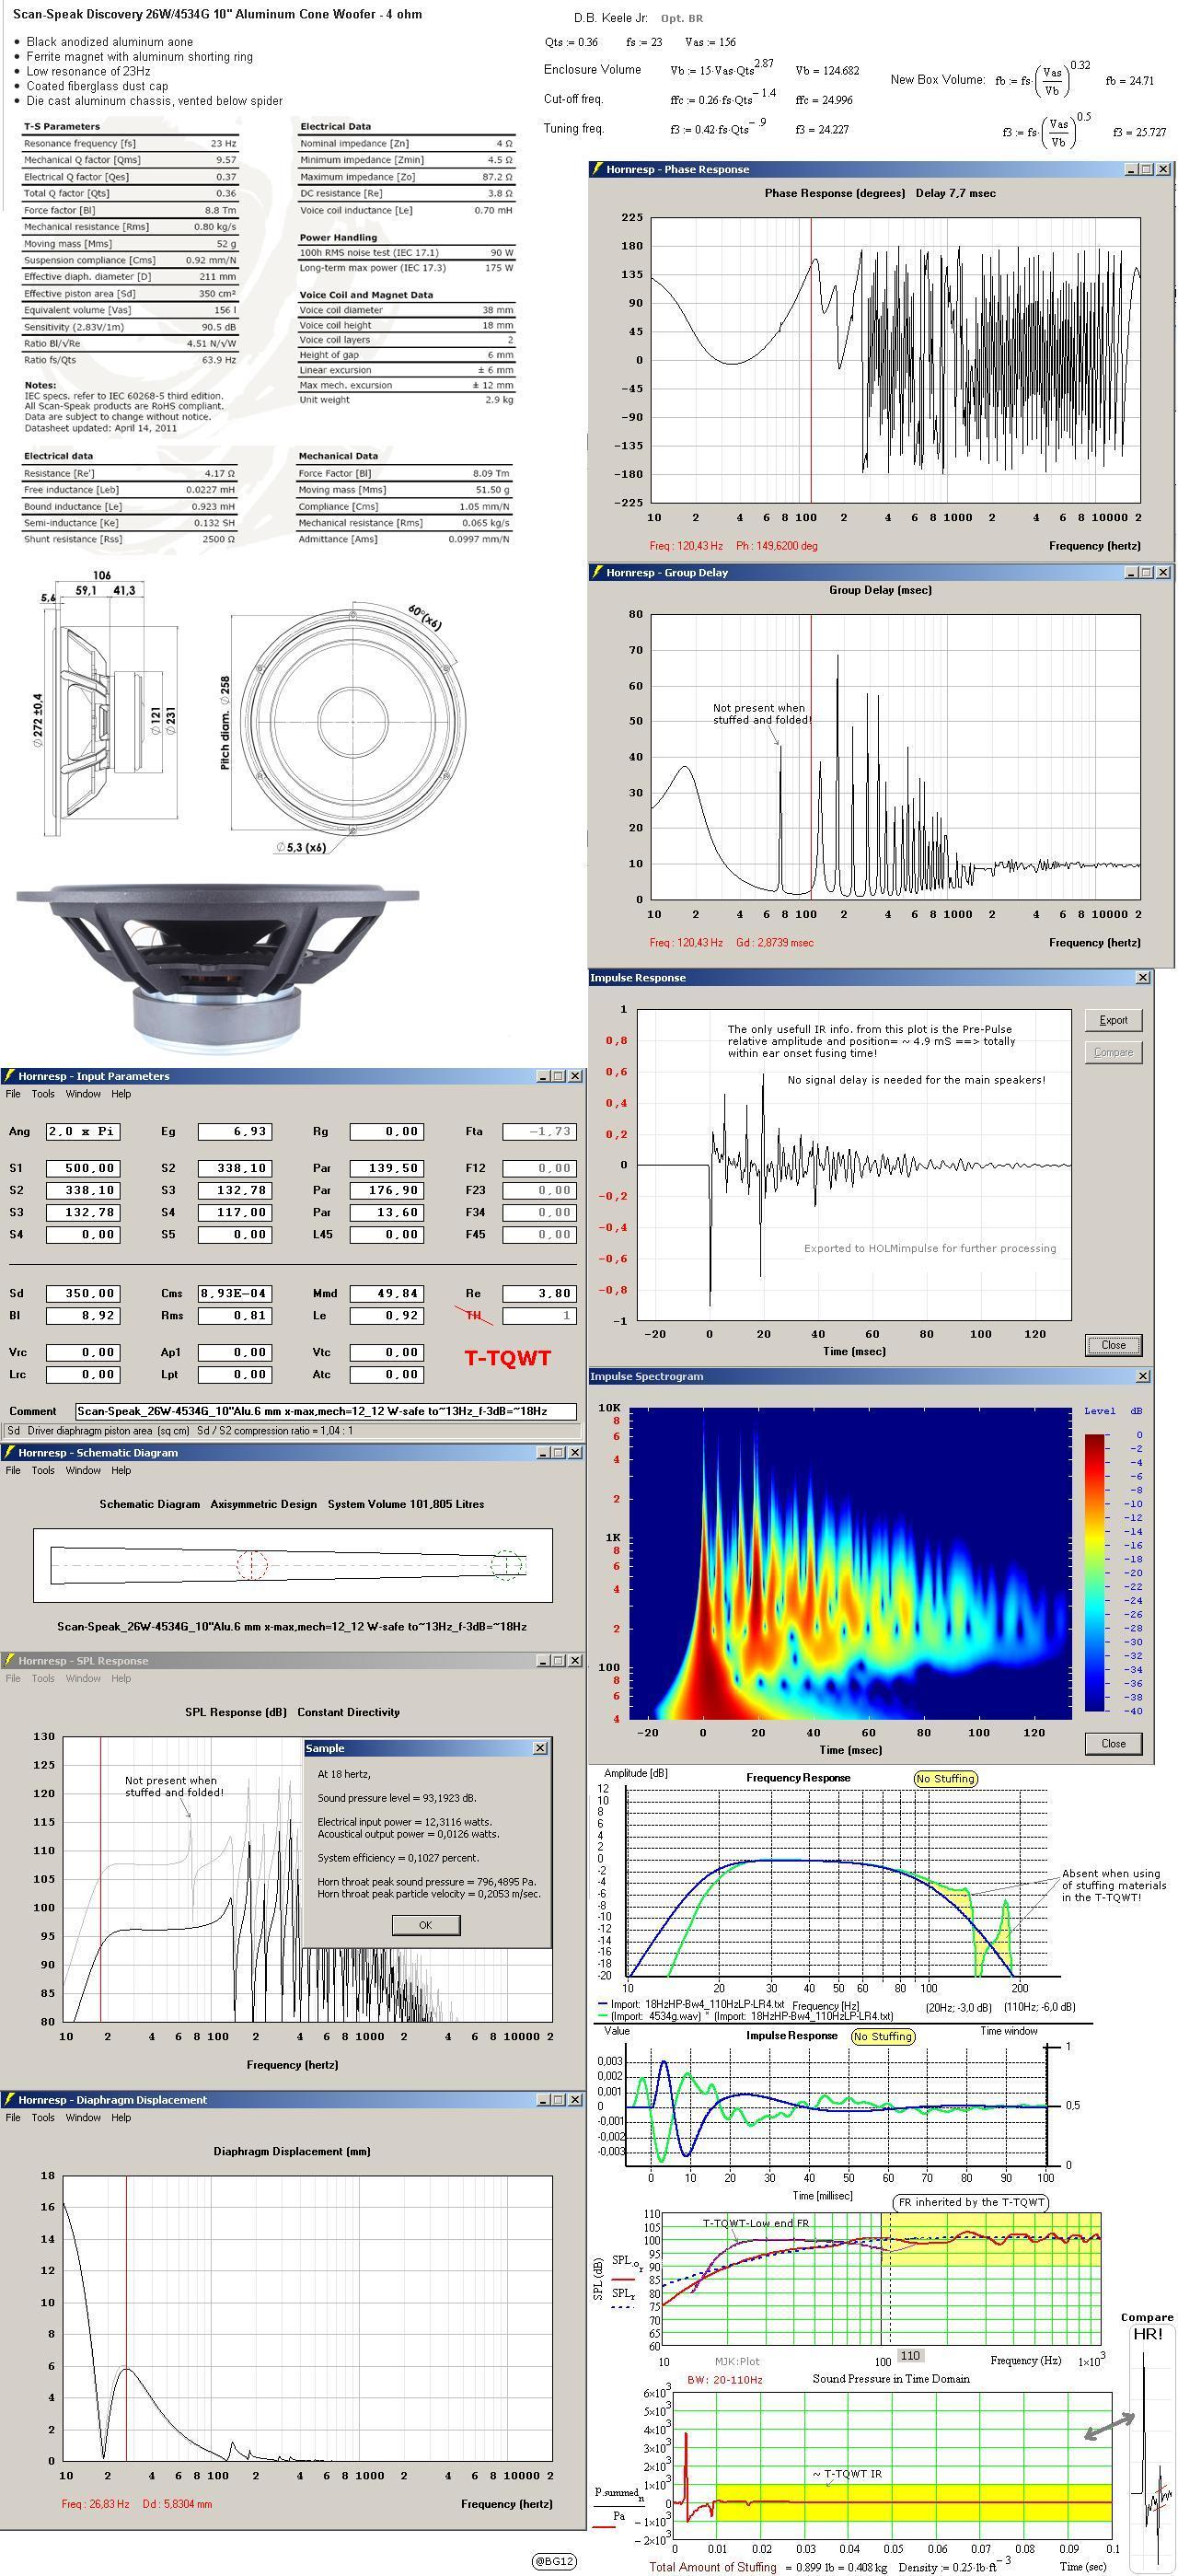1178x2576 pixels.
Task: Click the Hornresp icon in SPL Response title bar
Action: (9, 1660)
